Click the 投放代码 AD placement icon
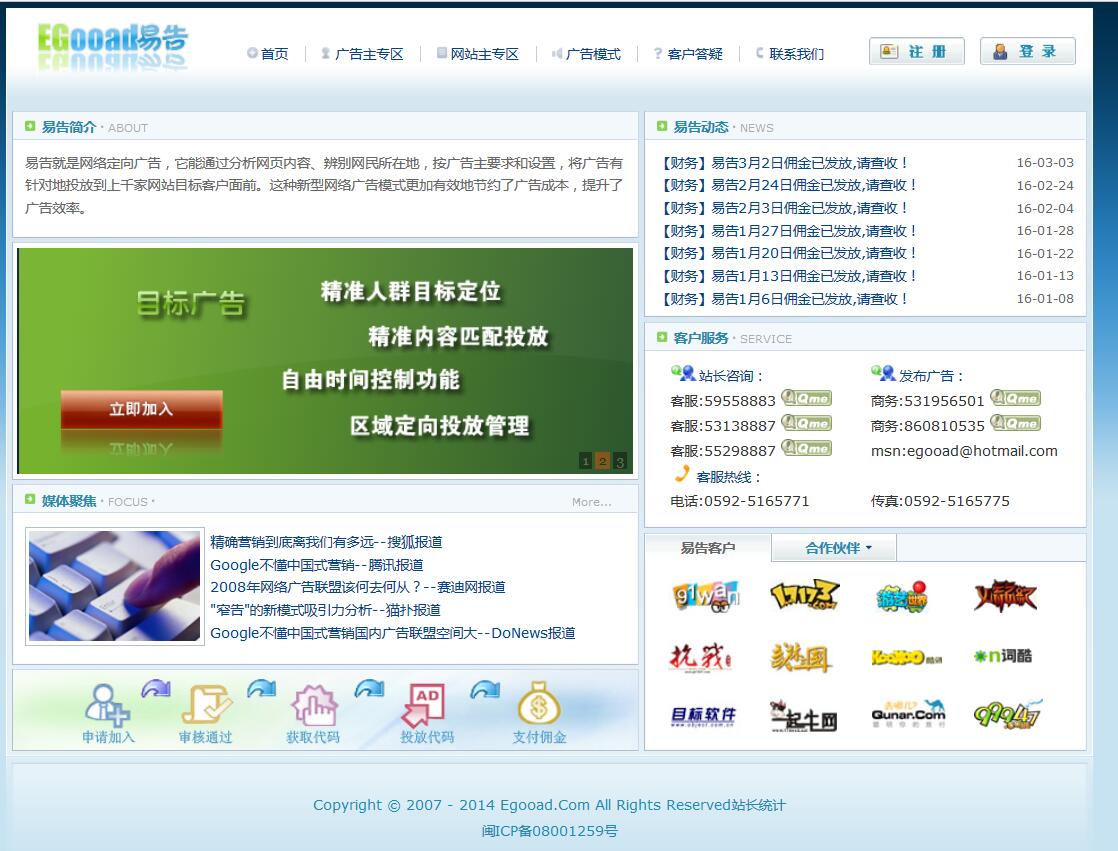Image resolution: width=1118 pixels, height=851 pixels. tap(424, 704)
